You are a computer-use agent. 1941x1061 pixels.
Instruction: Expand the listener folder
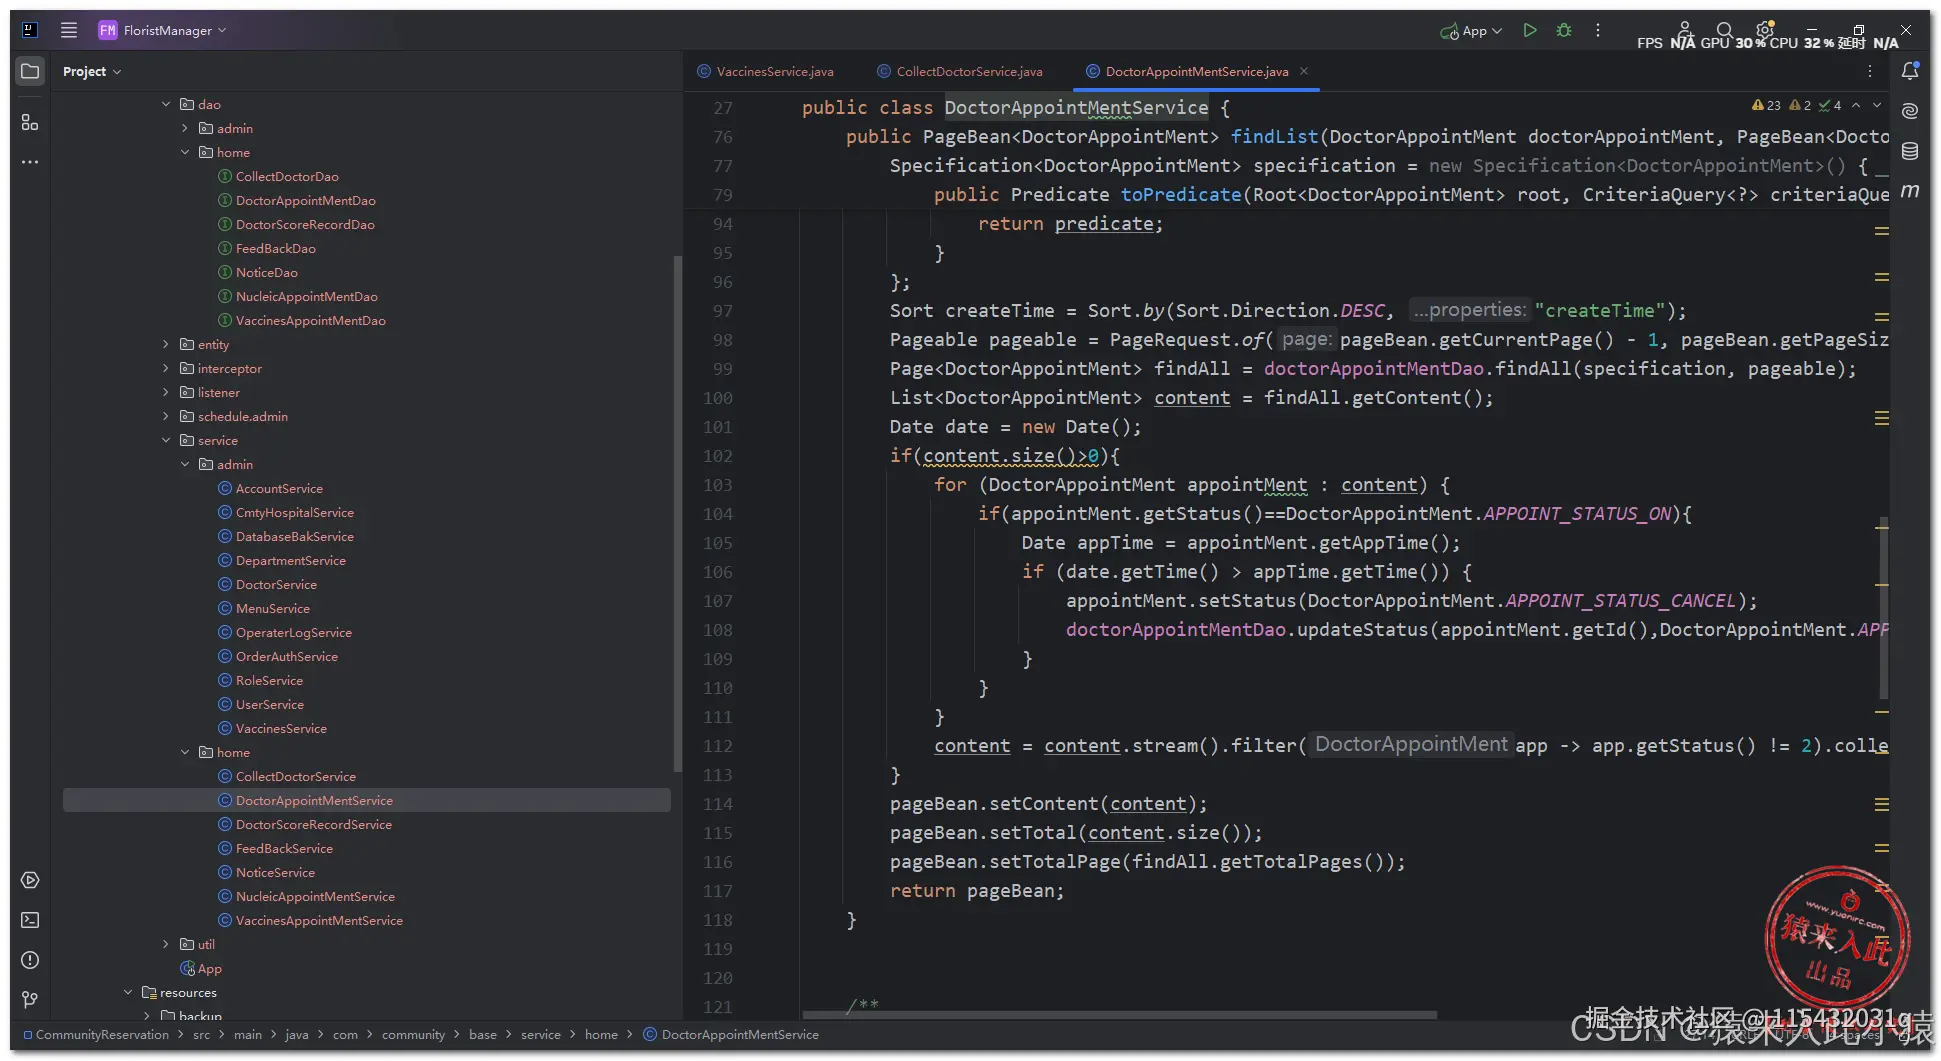click(166, 392)
